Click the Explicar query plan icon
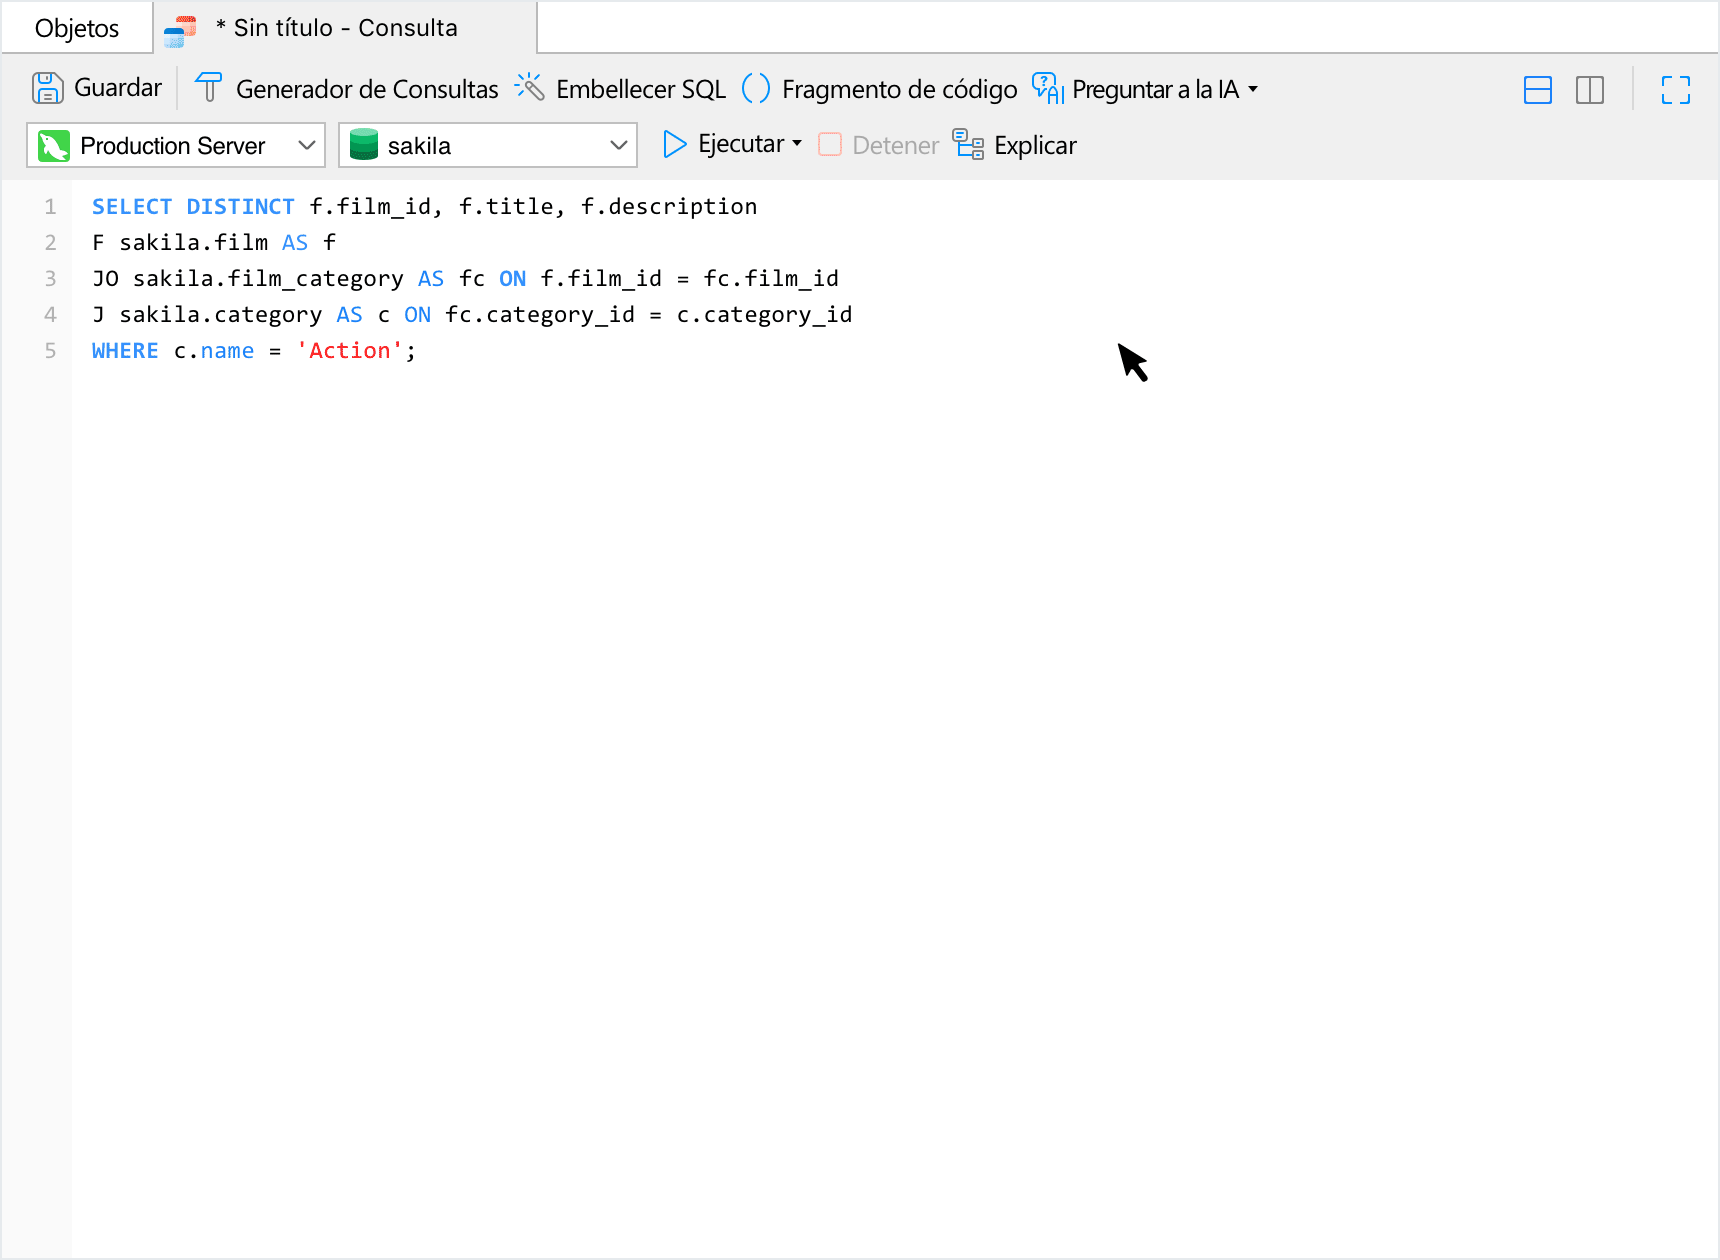The width and height of the screenshot is (1720, 1260). (x=968, y=145)
